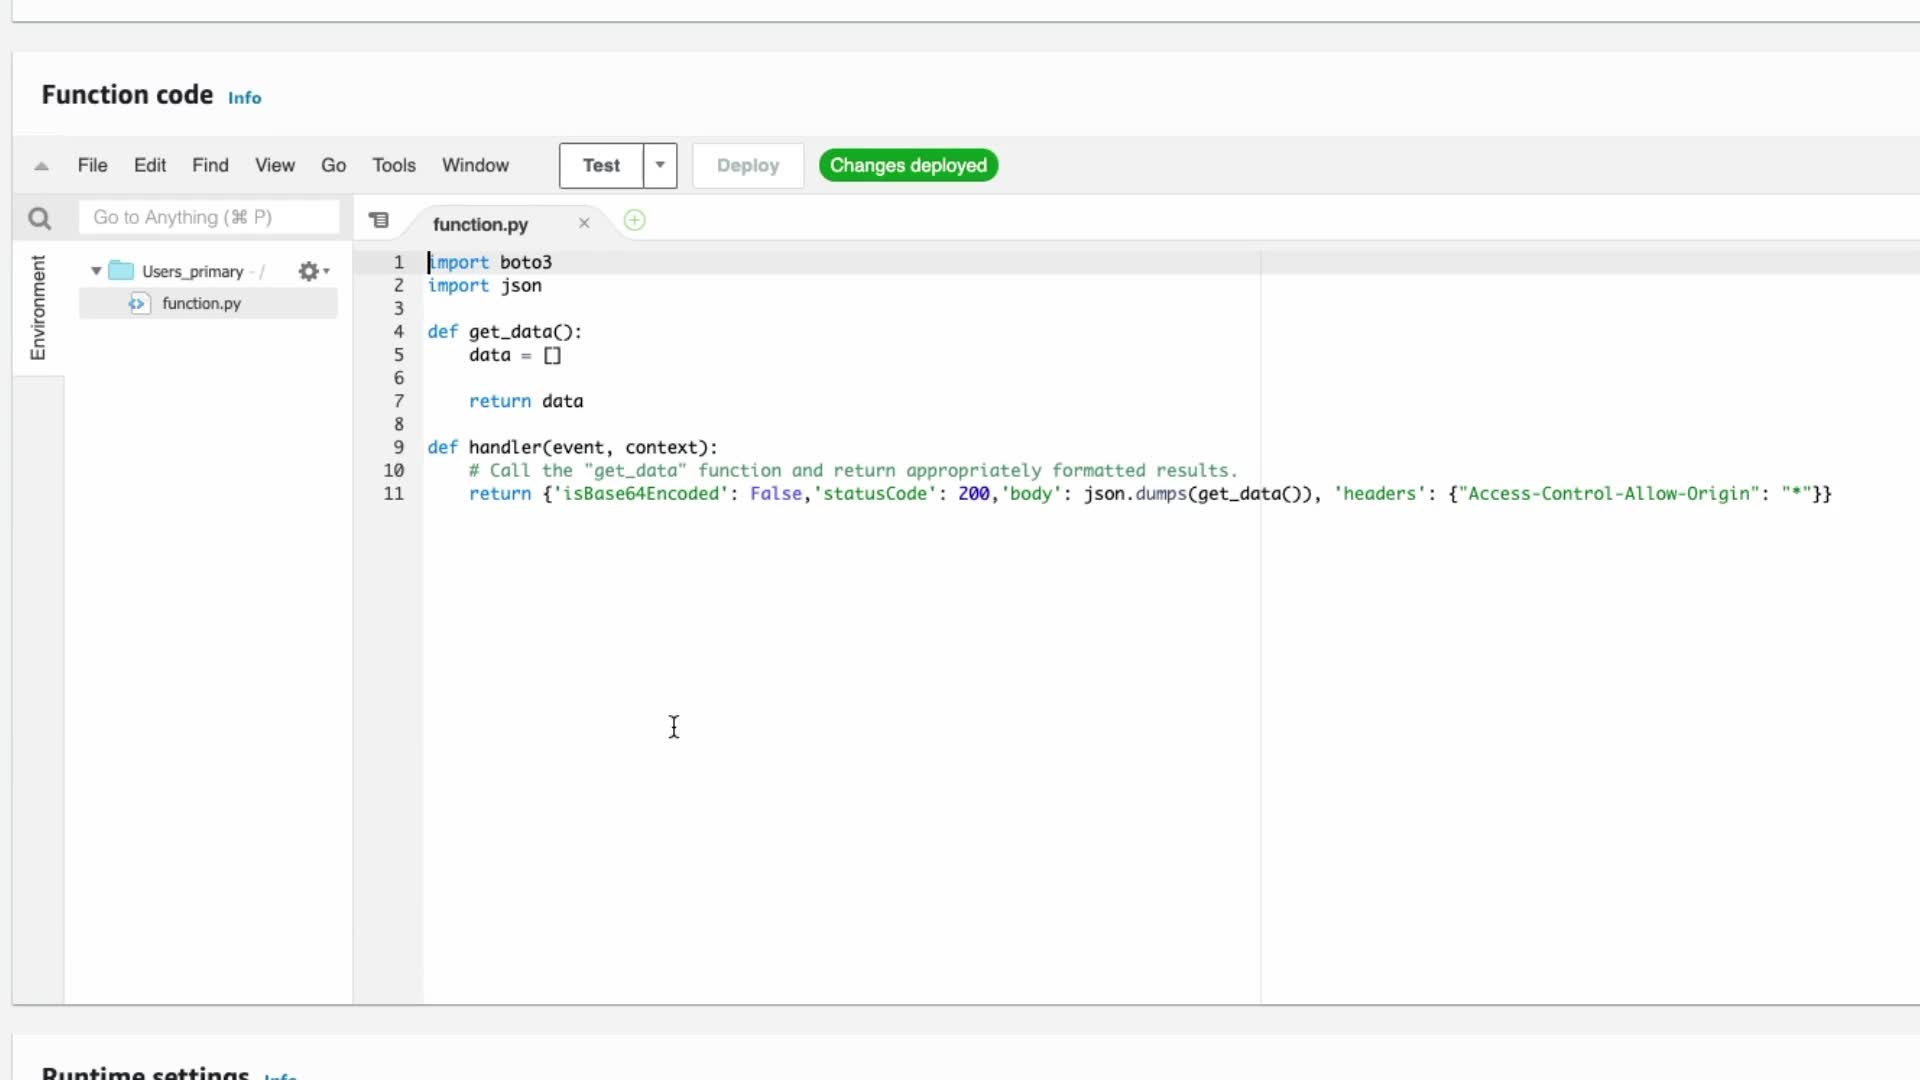The image size is (1920, 1080).
Task: Click line number 9 in gutter
Action: [398, 447]
